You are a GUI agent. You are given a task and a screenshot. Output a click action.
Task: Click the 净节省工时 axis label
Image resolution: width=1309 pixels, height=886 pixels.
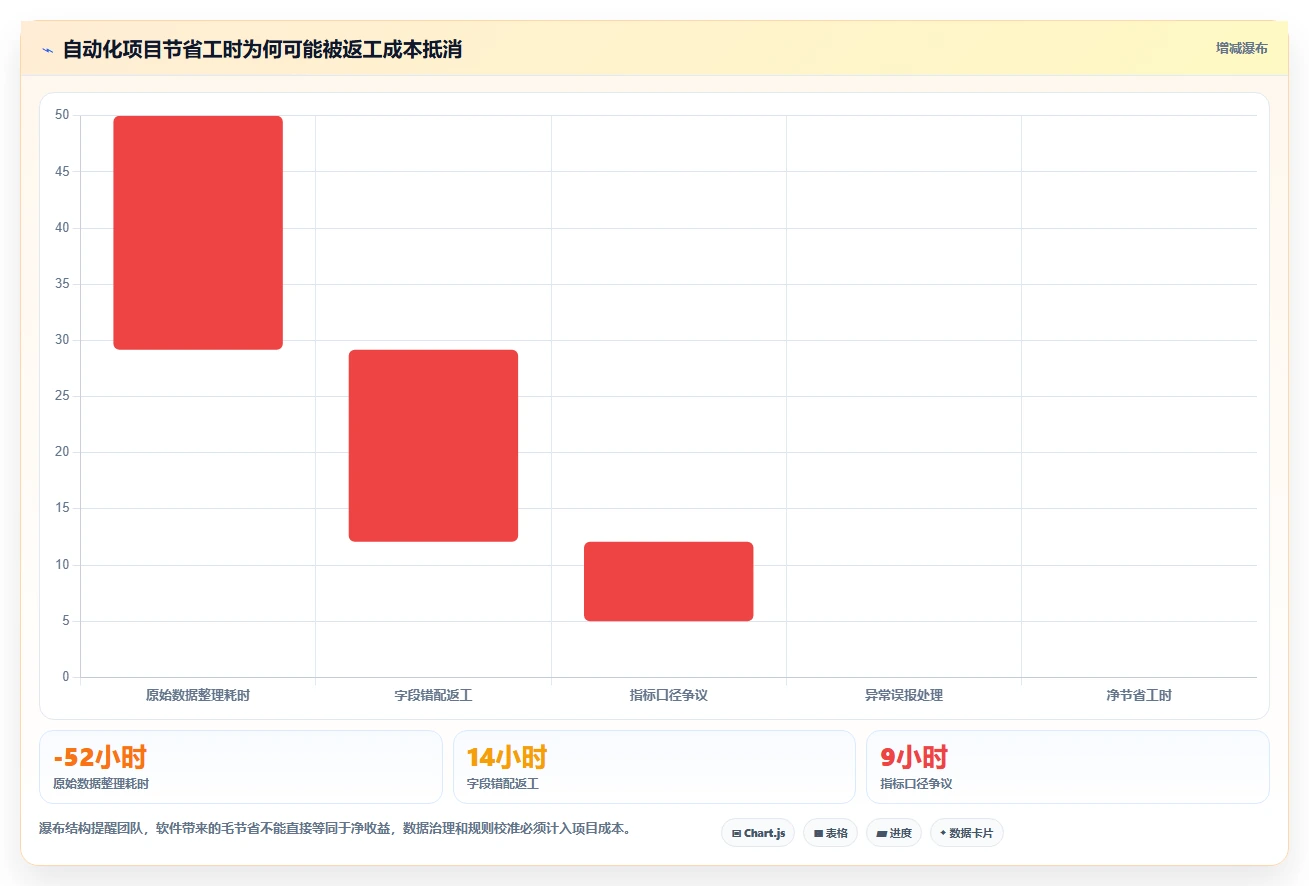click(x=1139, y=695)
